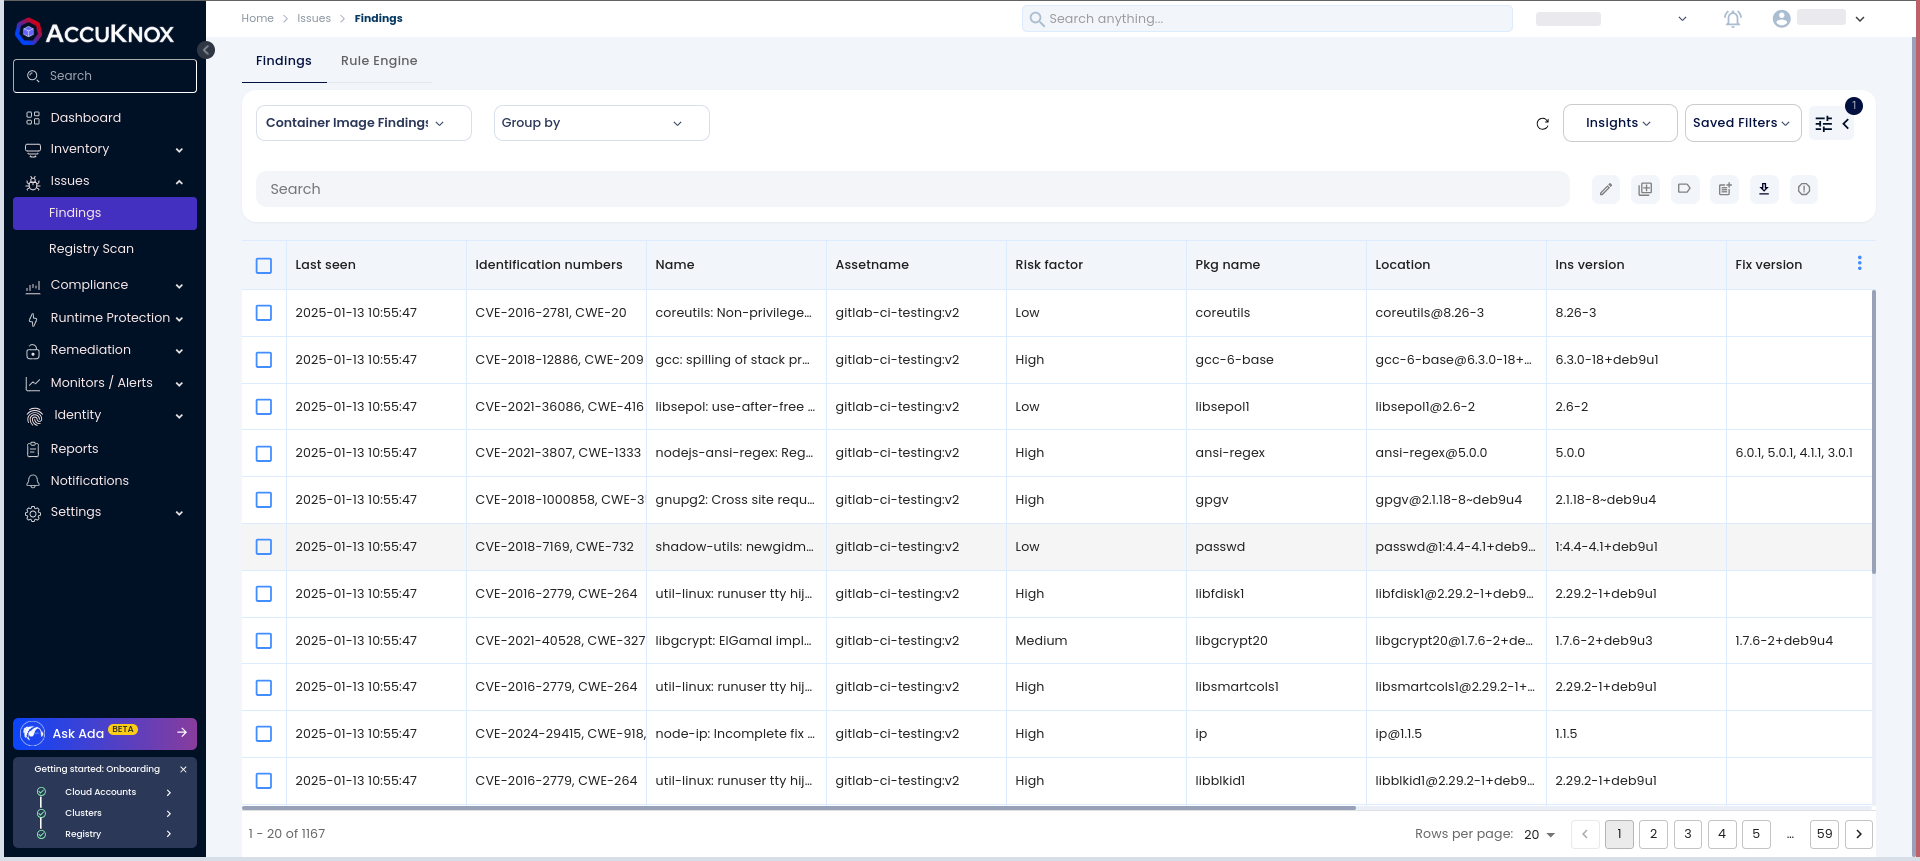Image resolution: width=1920 pixels, height=861 pixels.
Task: Go to page 4
Action: tap(1722, 834)
